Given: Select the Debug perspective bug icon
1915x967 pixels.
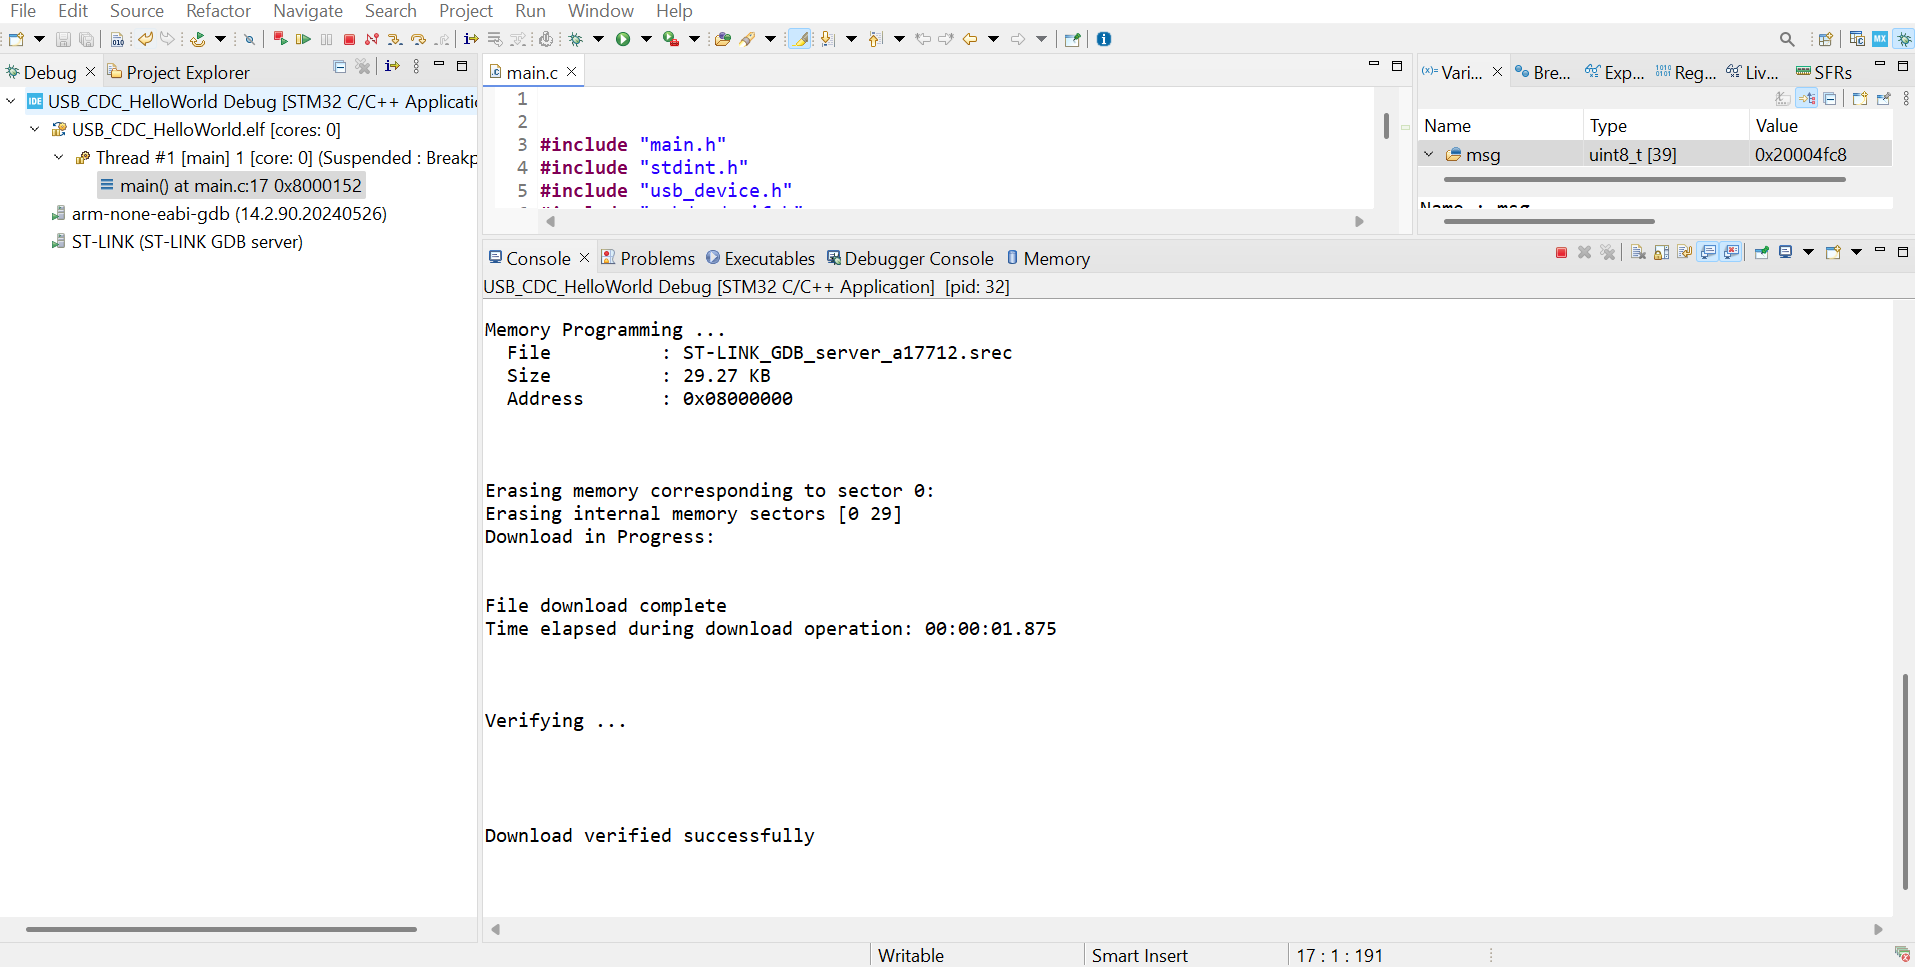Looking at the screenshot, I should click(1905, 39).
